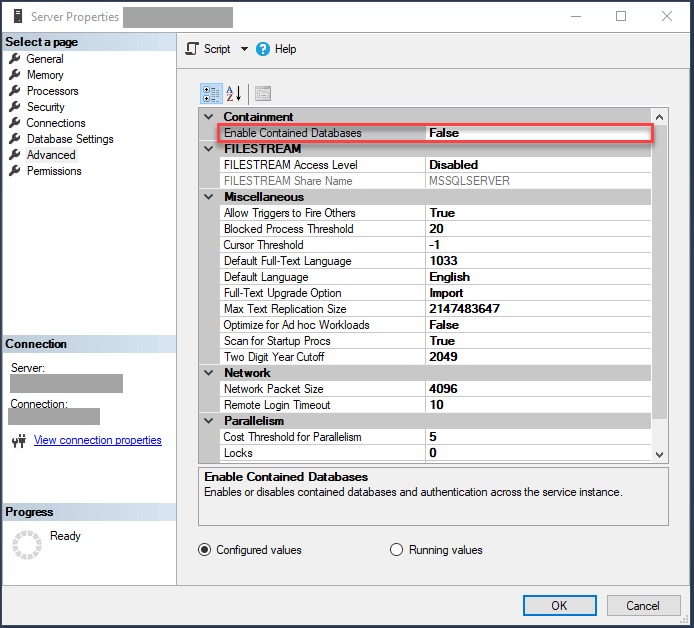
Task: Click the wrench icon beside Security
Action: pos(15,106)
